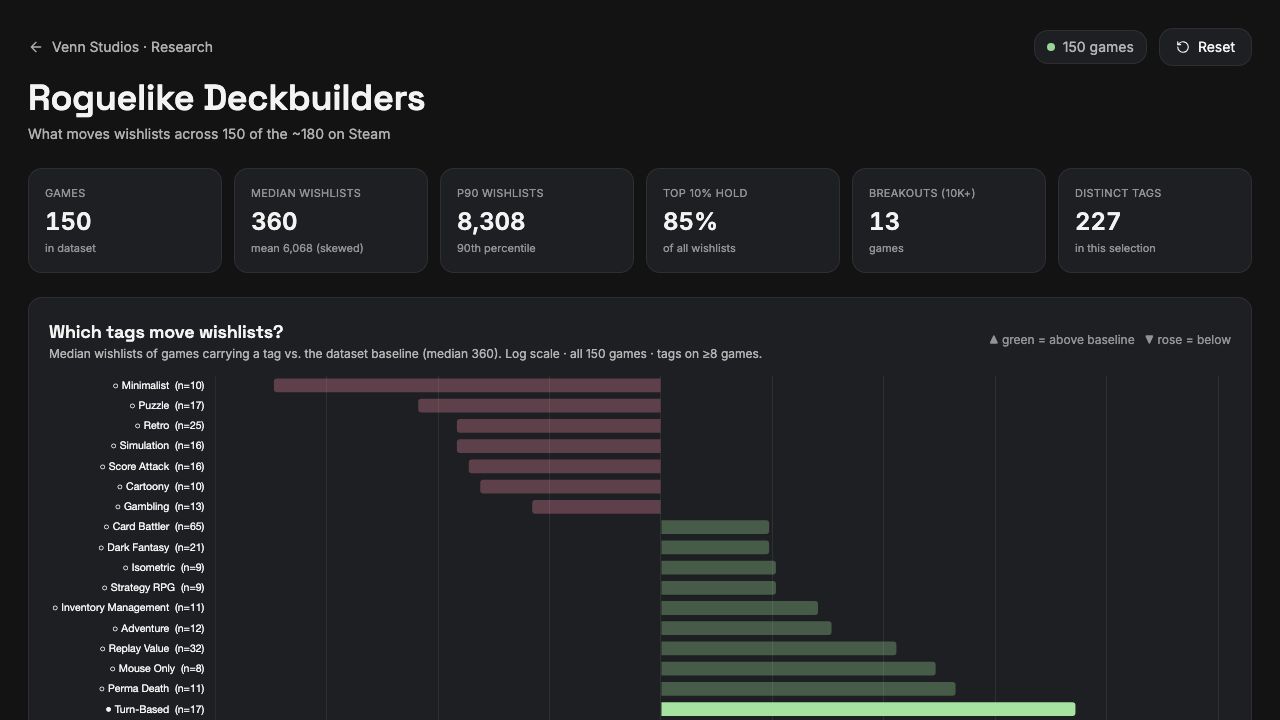Toggle the Card Battler tag filter

point(153,527)
